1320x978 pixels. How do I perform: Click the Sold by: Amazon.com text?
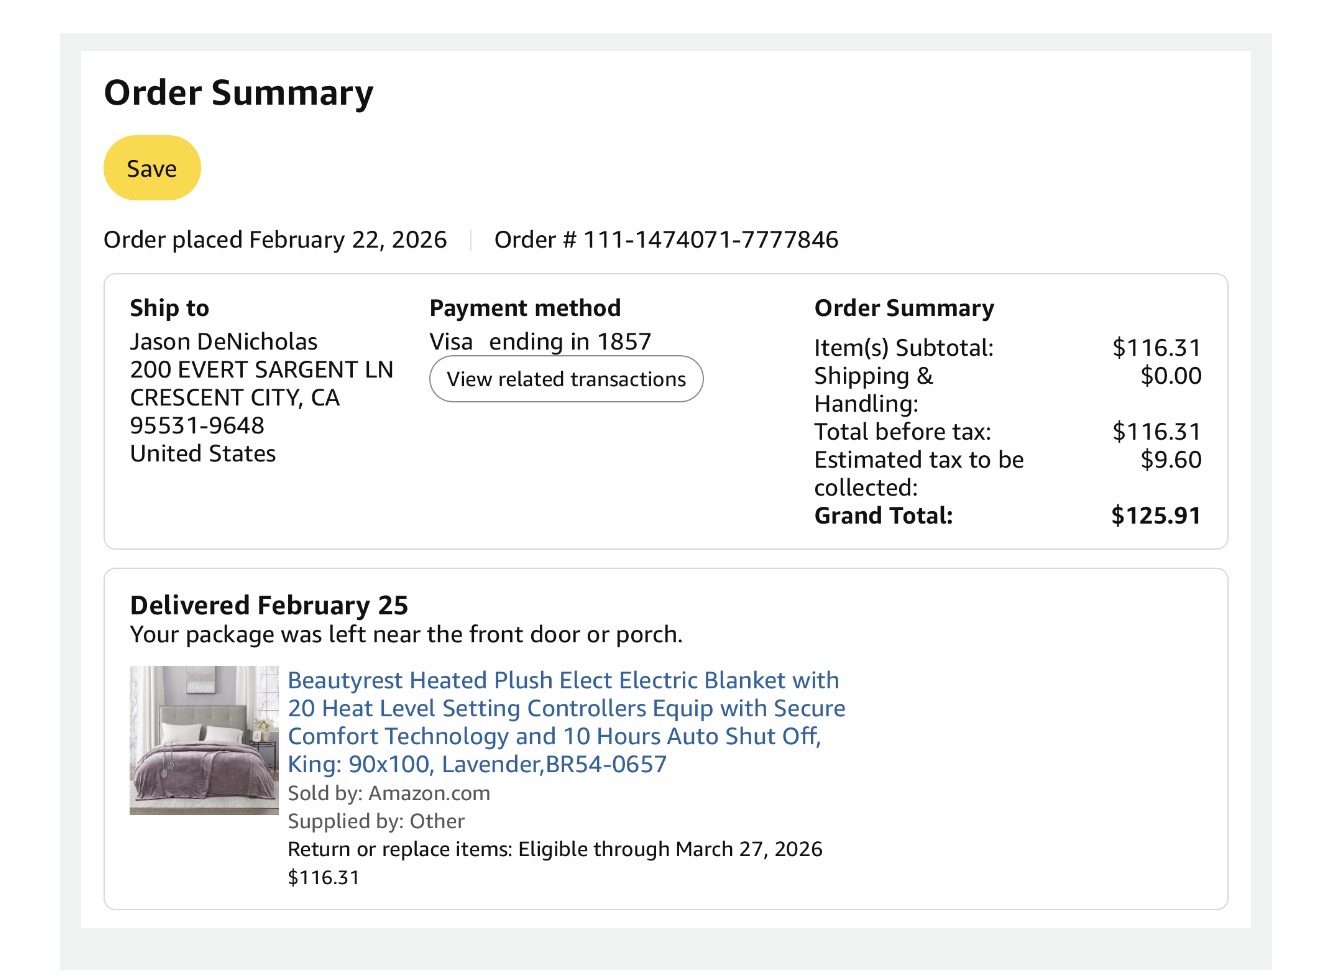click(x=389, y=793)
